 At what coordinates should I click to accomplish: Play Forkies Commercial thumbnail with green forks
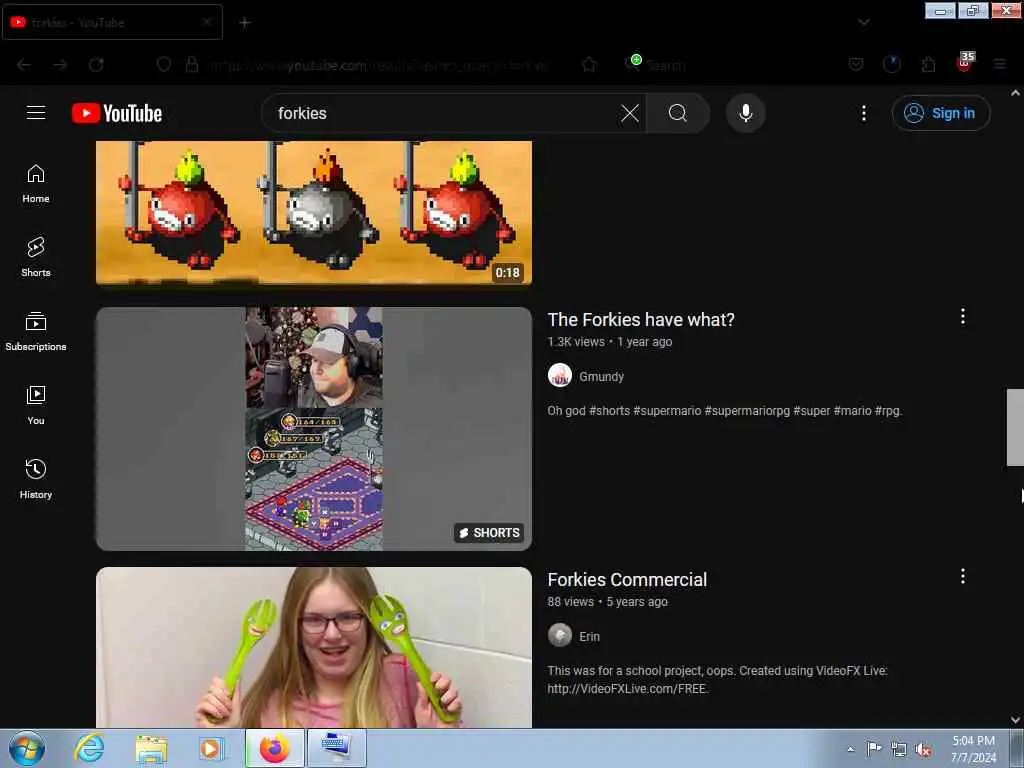click(x=313, y=647)
